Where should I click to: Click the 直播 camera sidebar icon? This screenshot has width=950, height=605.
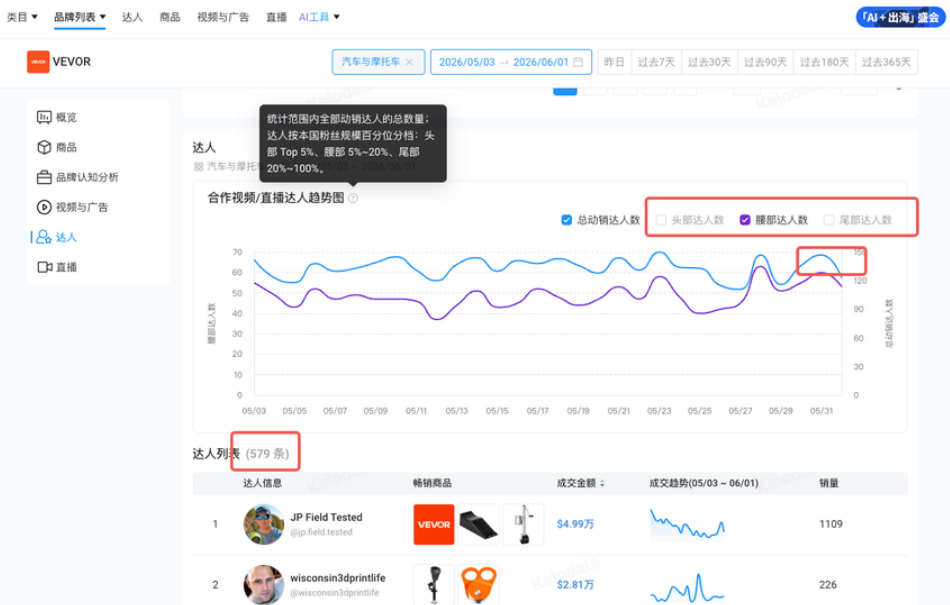tap(44, 267)
